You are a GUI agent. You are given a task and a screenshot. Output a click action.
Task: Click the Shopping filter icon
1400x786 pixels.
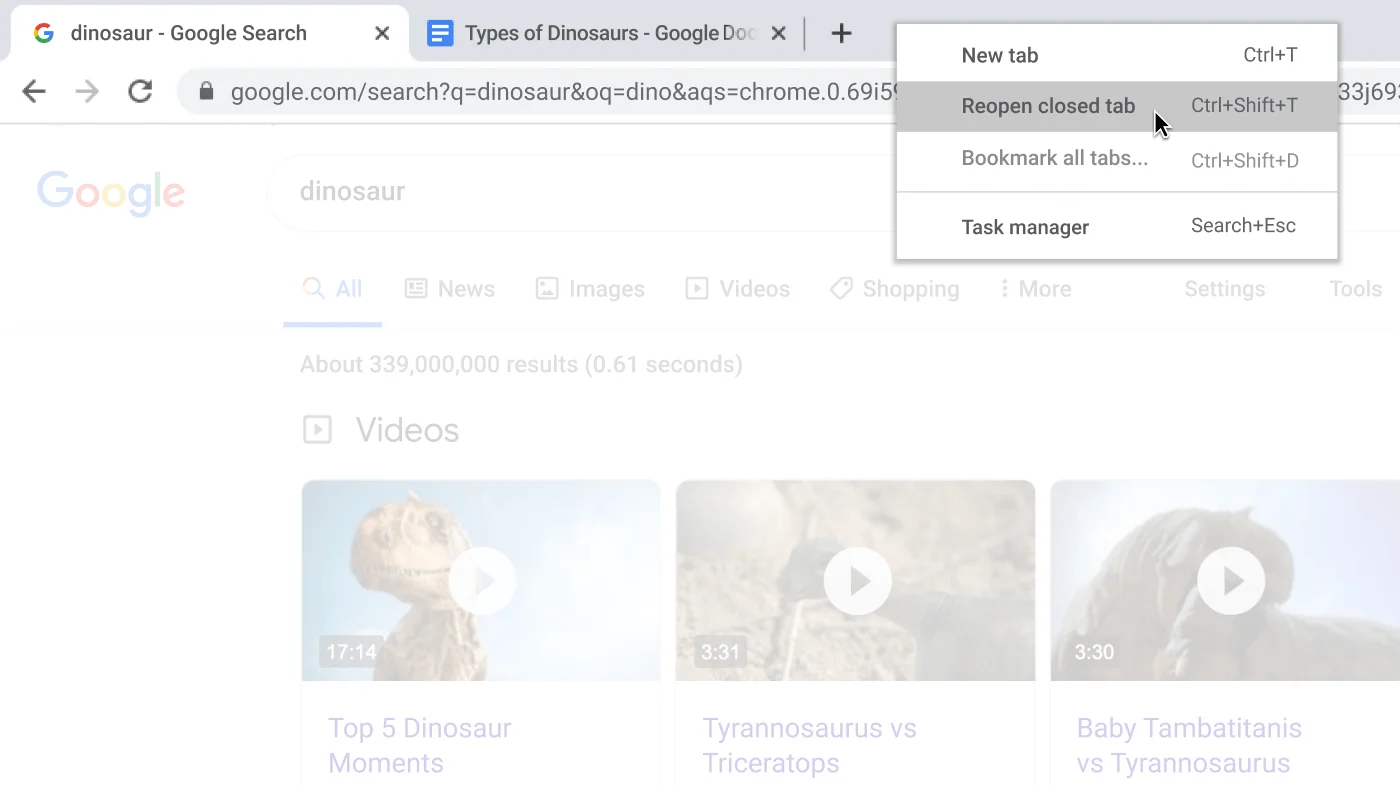tap(839, 288)
